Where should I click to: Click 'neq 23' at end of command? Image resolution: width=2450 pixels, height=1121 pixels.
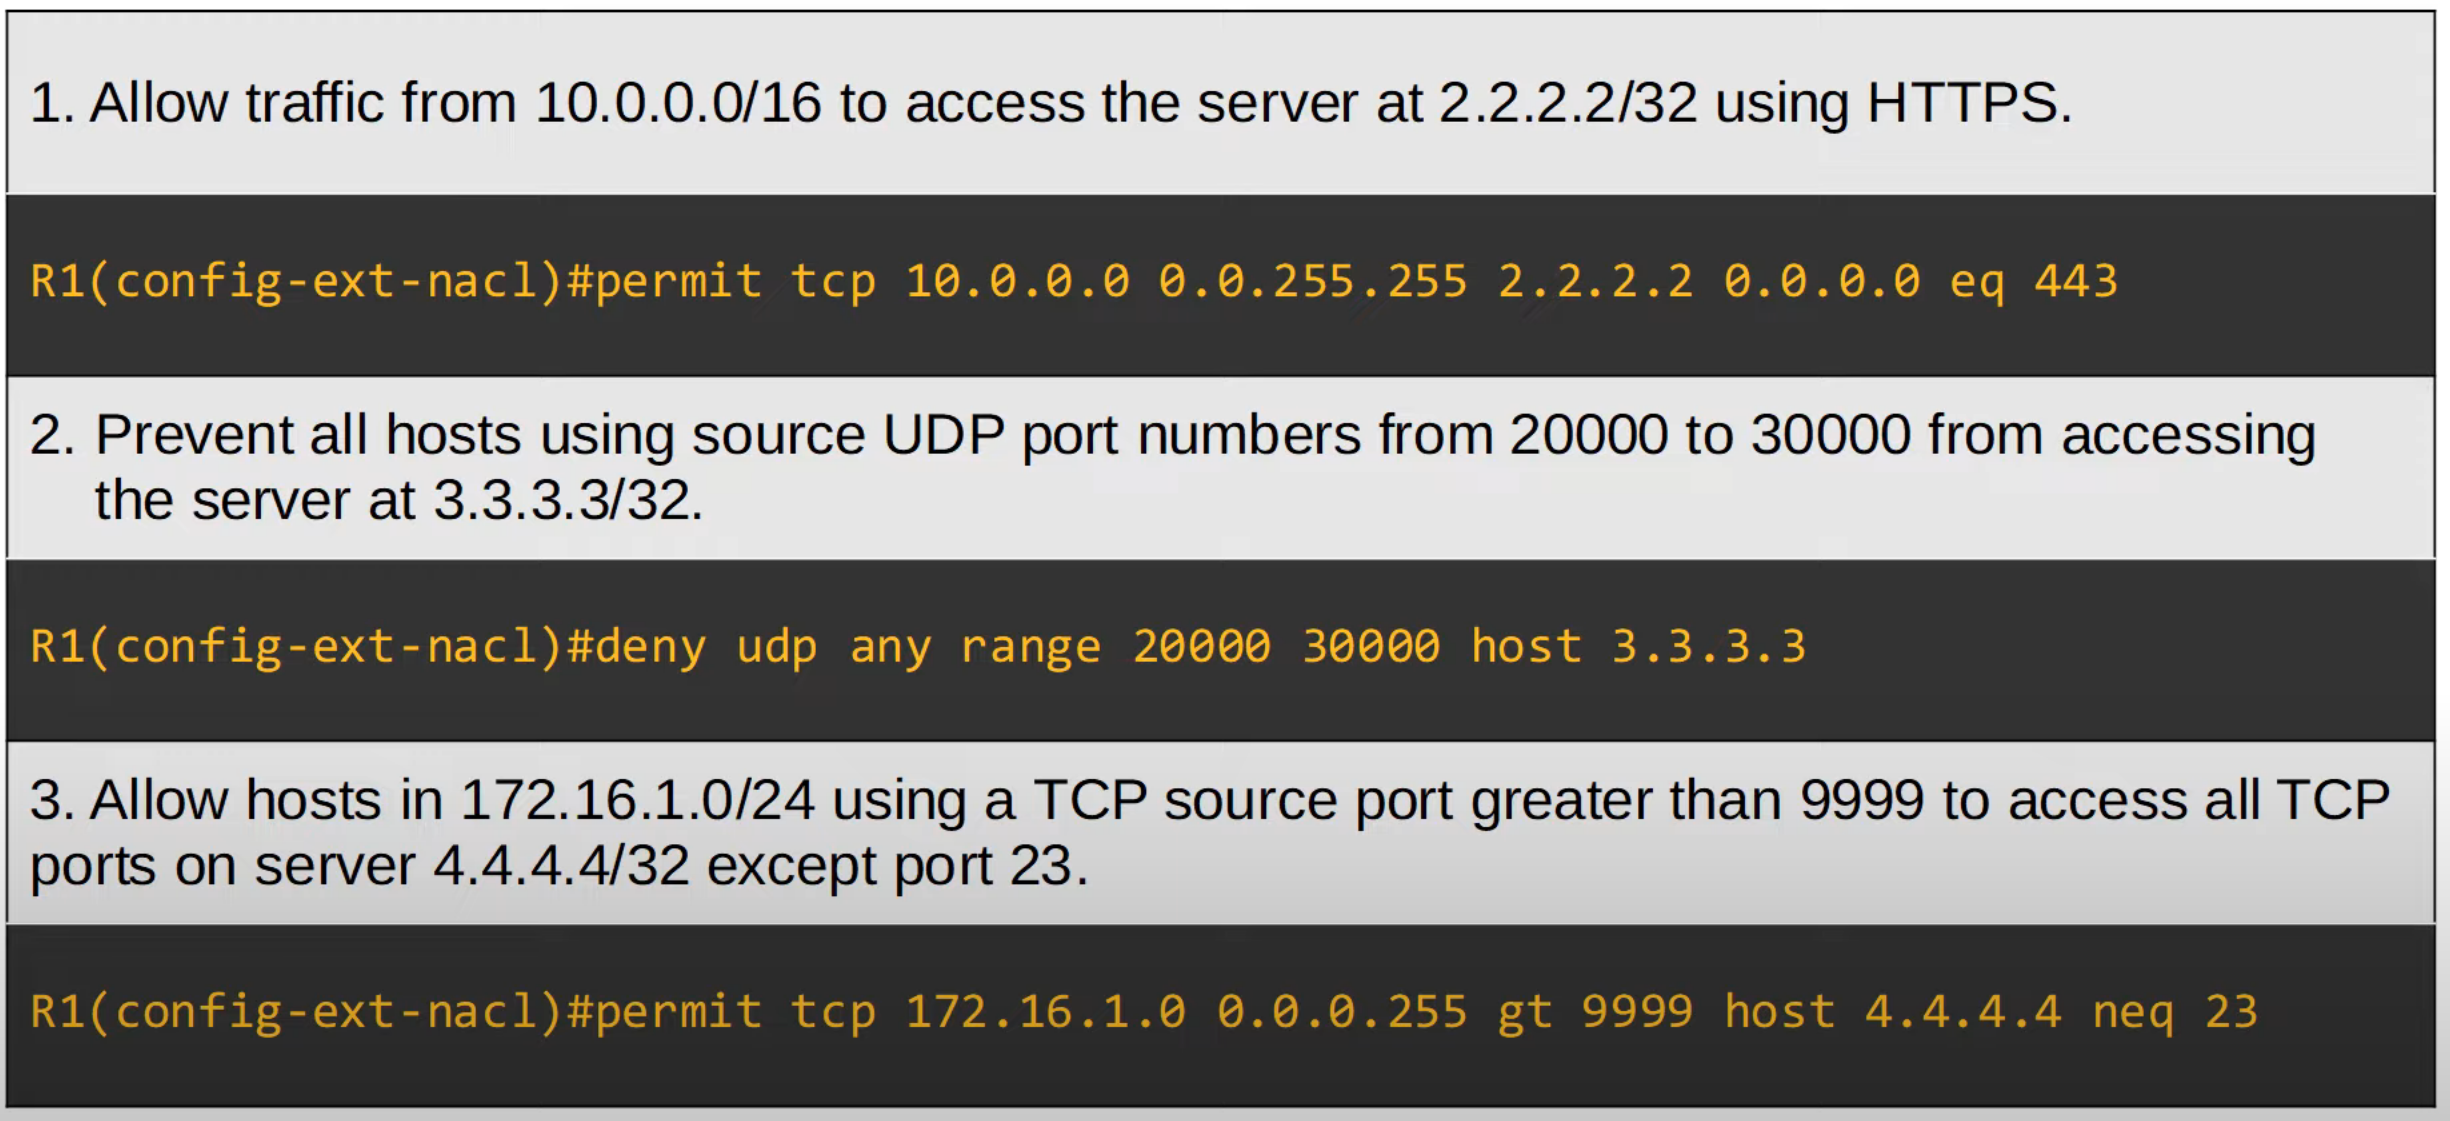click(x=2175, y=1013)
